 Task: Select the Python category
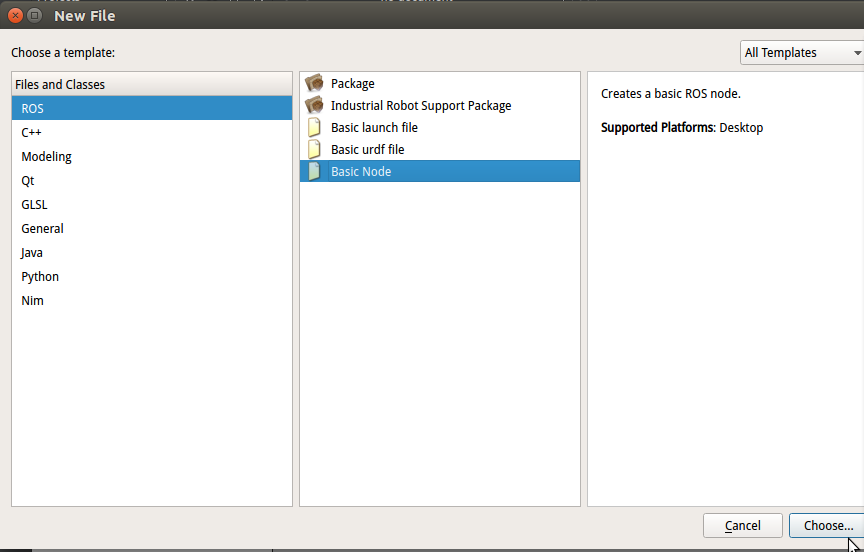[152, 277]
